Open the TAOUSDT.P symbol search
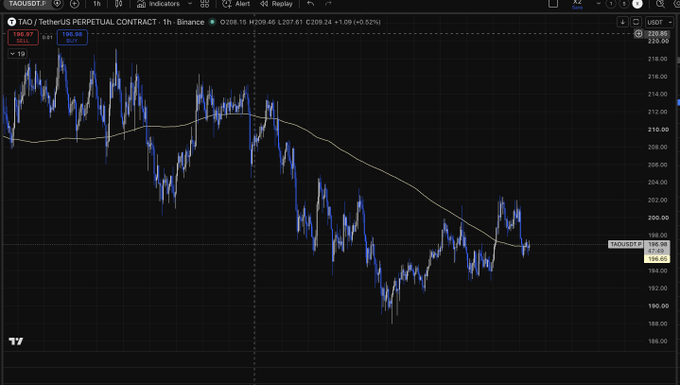This screenshot has height=385, width=680. click(x=27, y=3)
